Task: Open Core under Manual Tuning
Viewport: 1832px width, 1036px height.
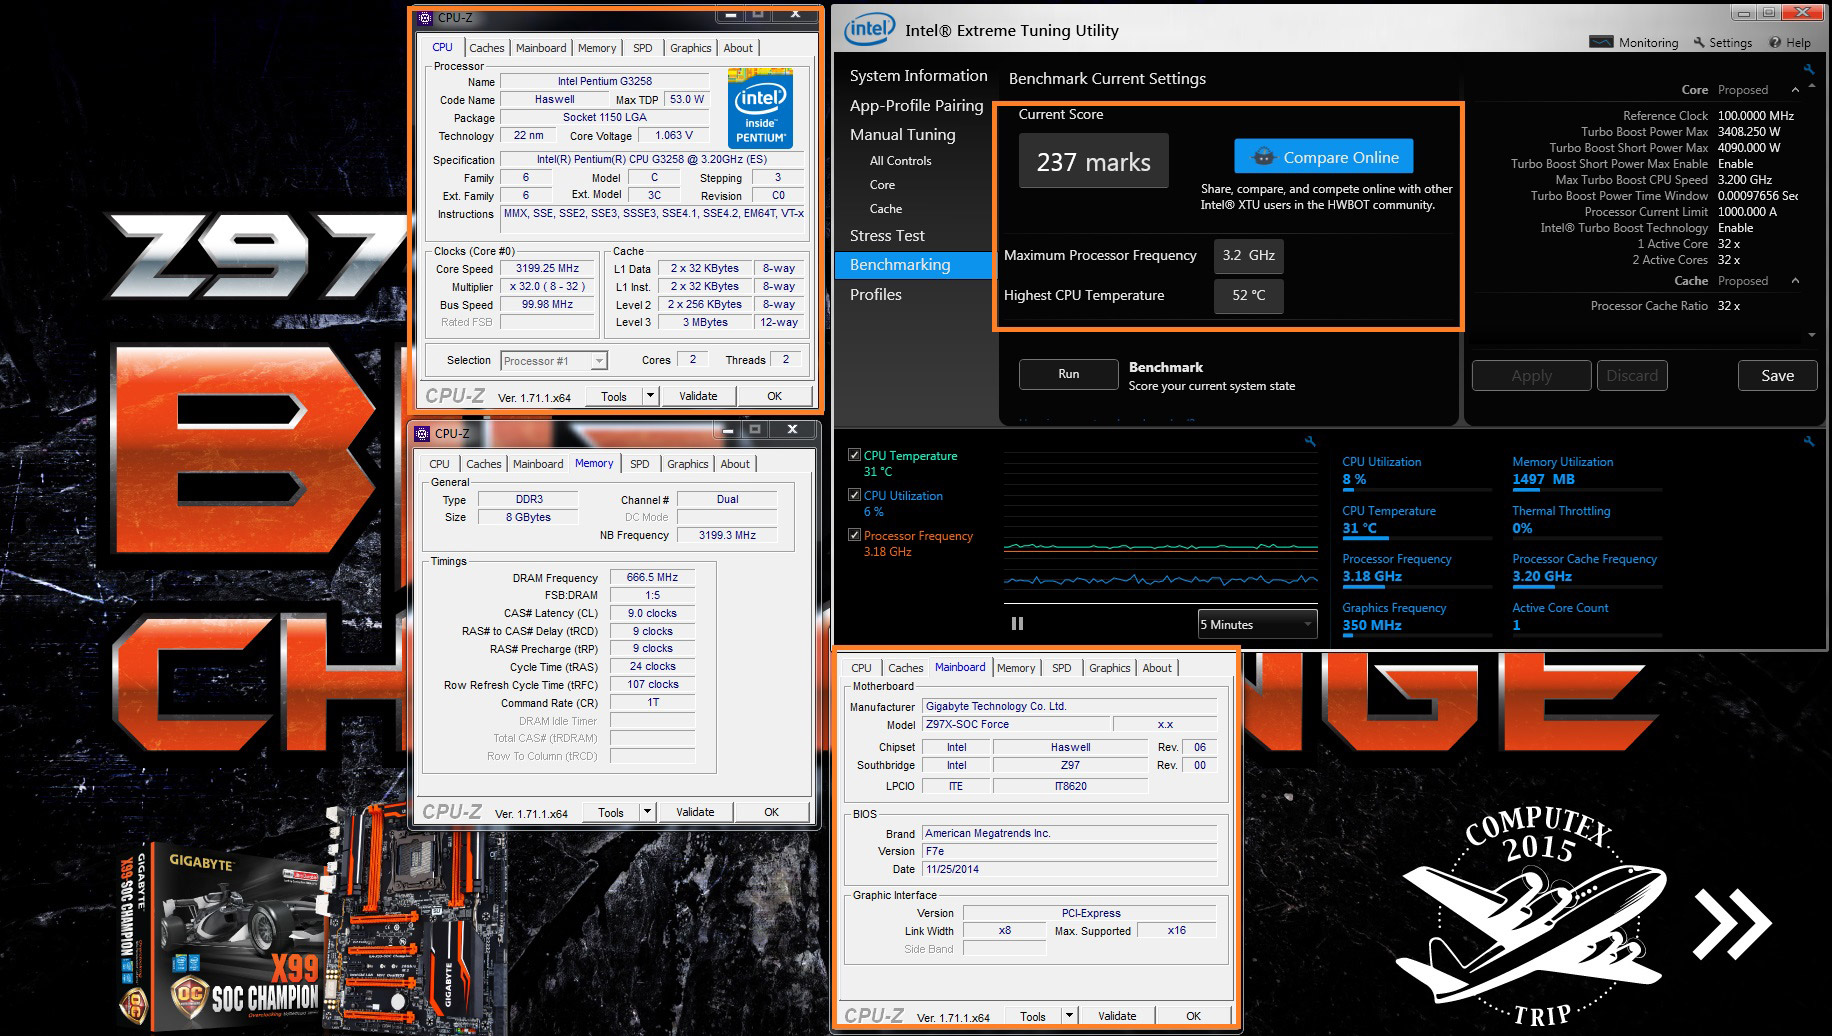Action: (x=882, y=185)
